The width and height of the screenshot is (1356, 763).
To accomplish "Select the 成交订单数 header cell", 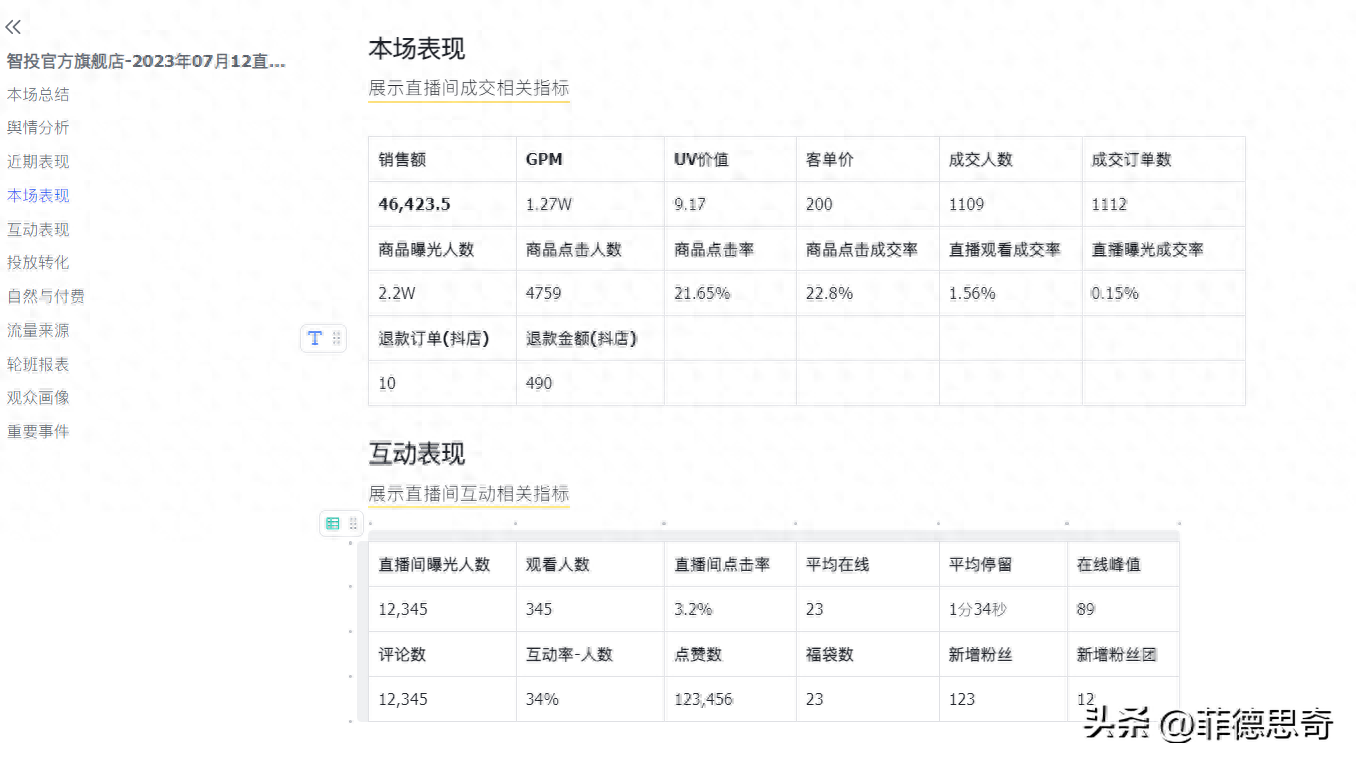I will [1164, 159].
